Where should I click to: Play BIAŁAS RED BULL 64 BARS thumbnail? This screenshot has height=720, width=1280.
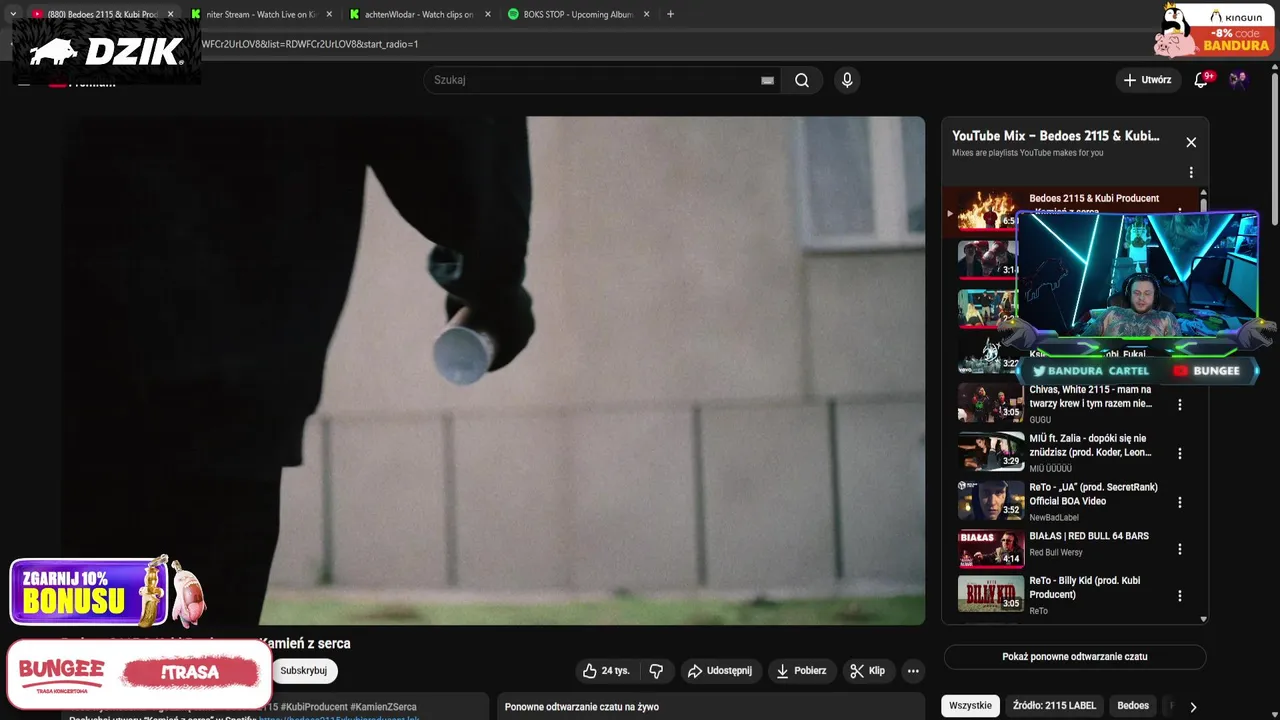click(991, 548)
